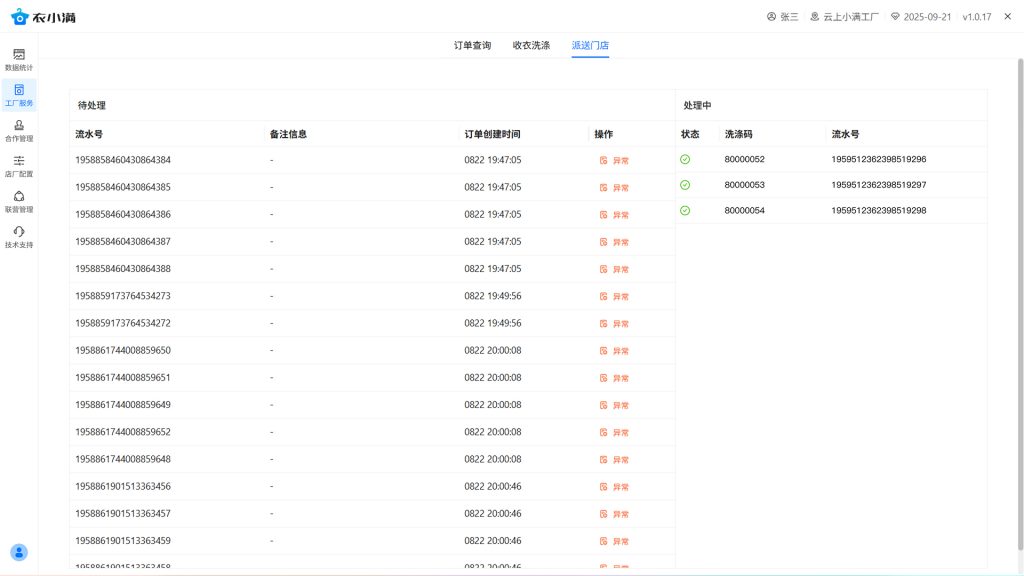1024x576 pixels.
Task: Click the 衣小满 logo icon
Action: tap(19, 17)
